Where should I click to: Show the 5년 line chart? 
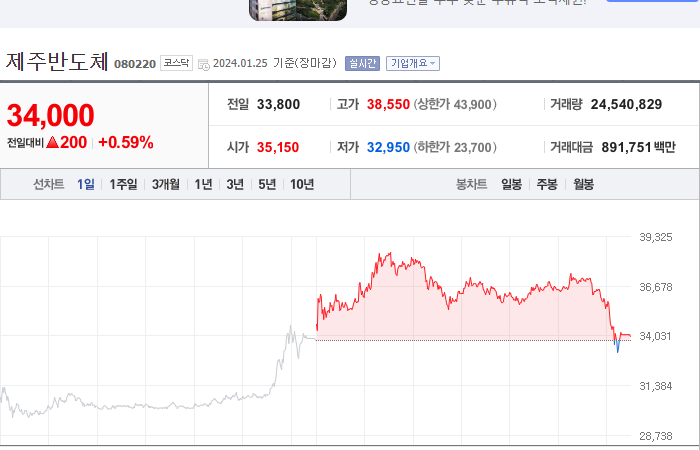pos(267,184)
